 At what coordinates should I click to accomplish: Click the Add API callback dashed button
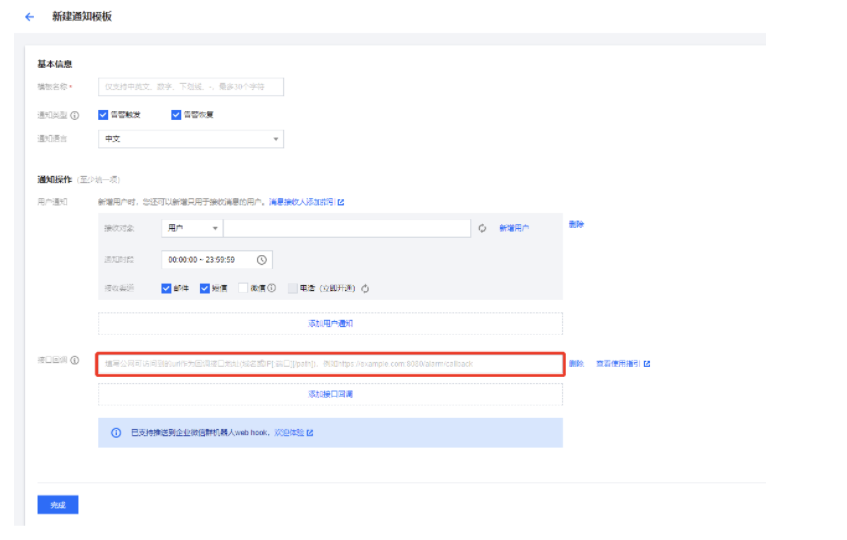[330, 395]
